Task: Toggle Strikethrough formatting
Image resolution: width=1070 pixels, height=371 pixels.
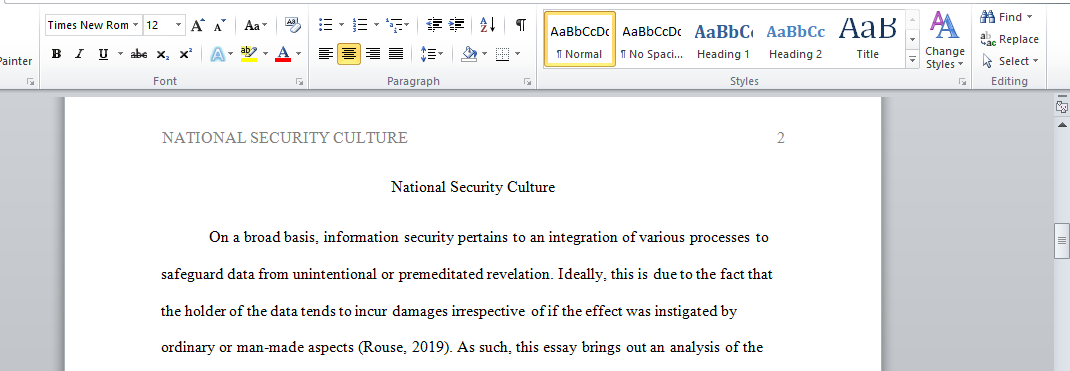Action: (x=139, y=54)
